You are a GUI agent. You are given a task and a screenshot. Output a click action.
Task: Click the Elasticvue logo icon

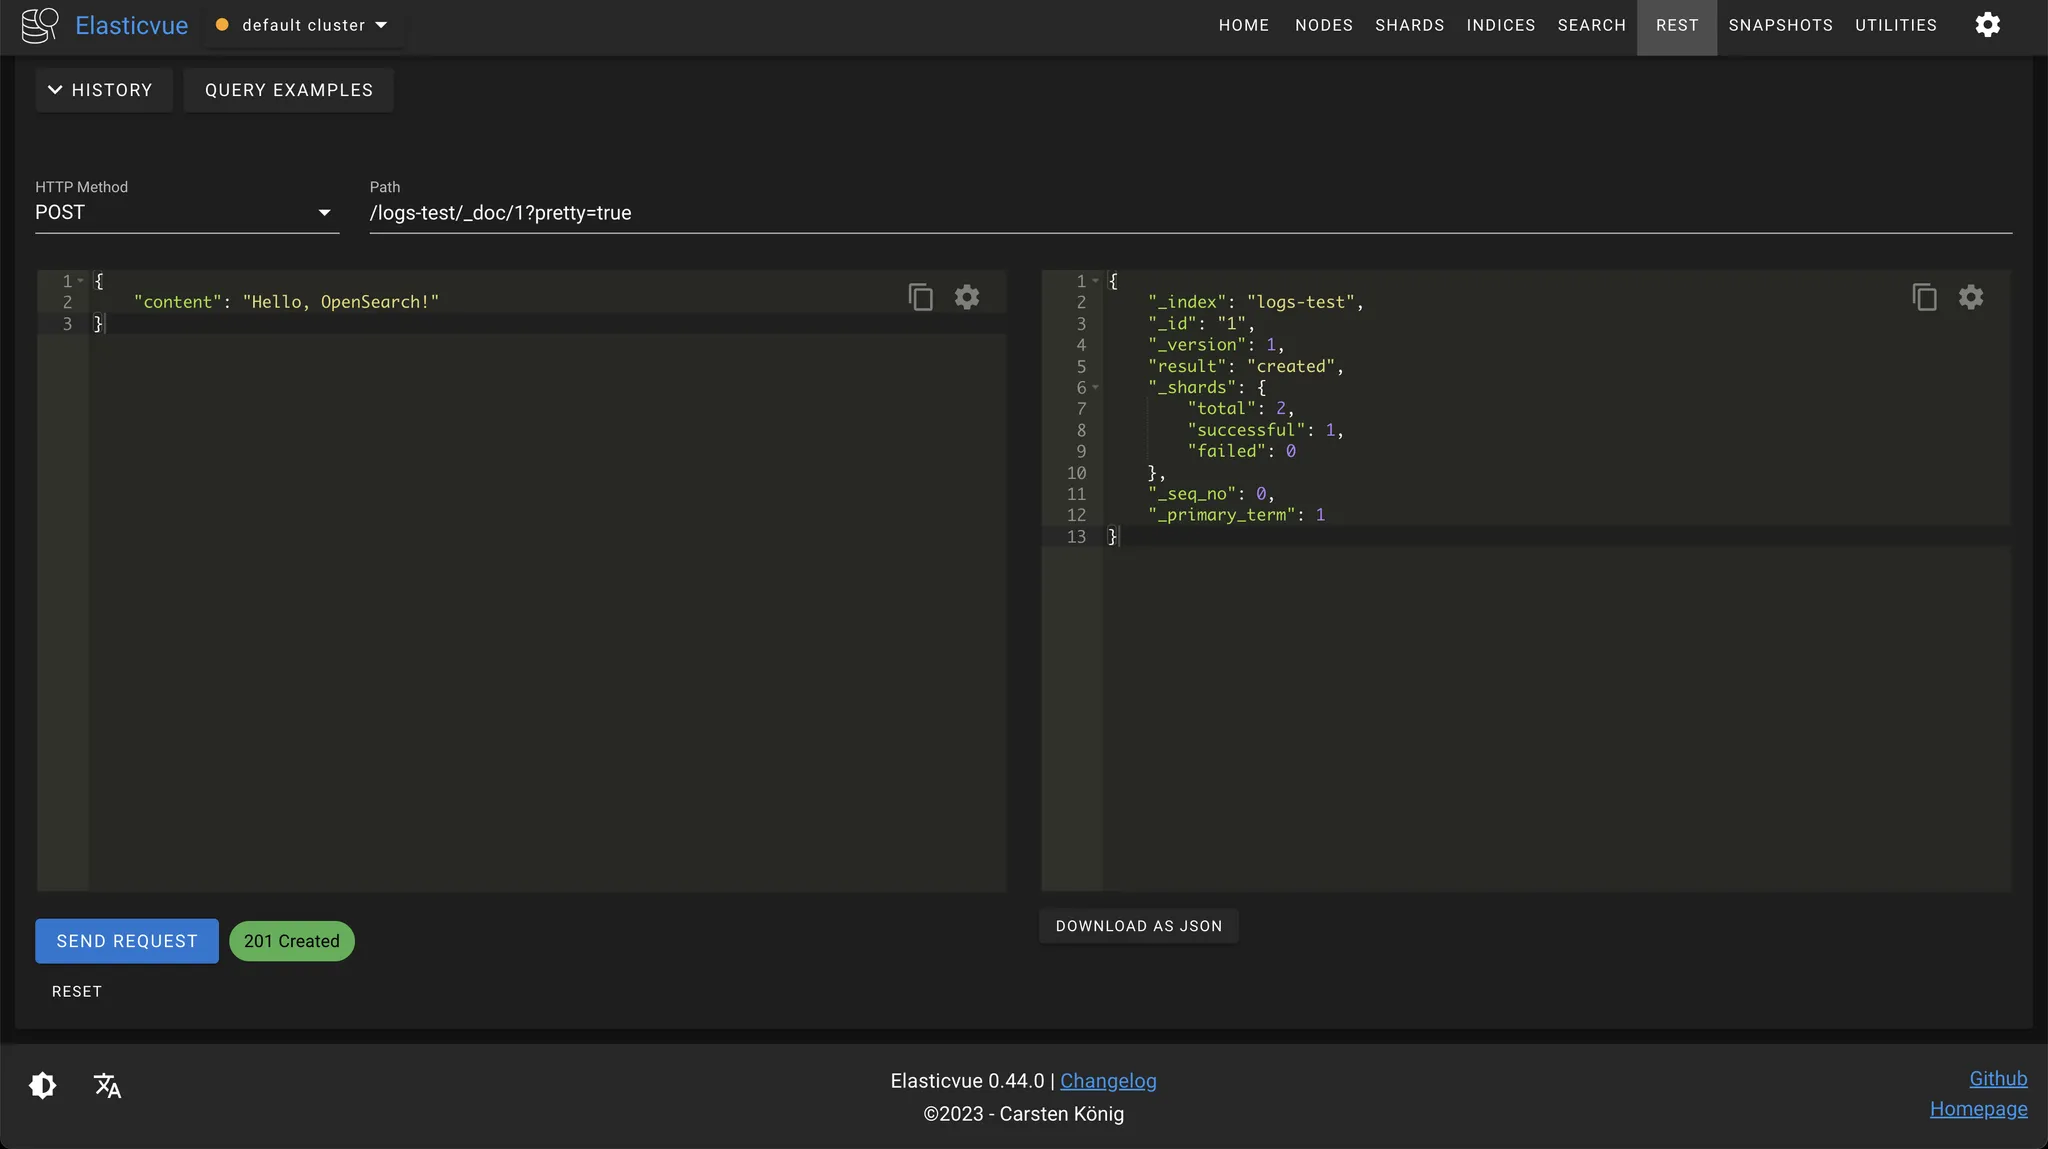pyautogui.click(x=40, y=25)
